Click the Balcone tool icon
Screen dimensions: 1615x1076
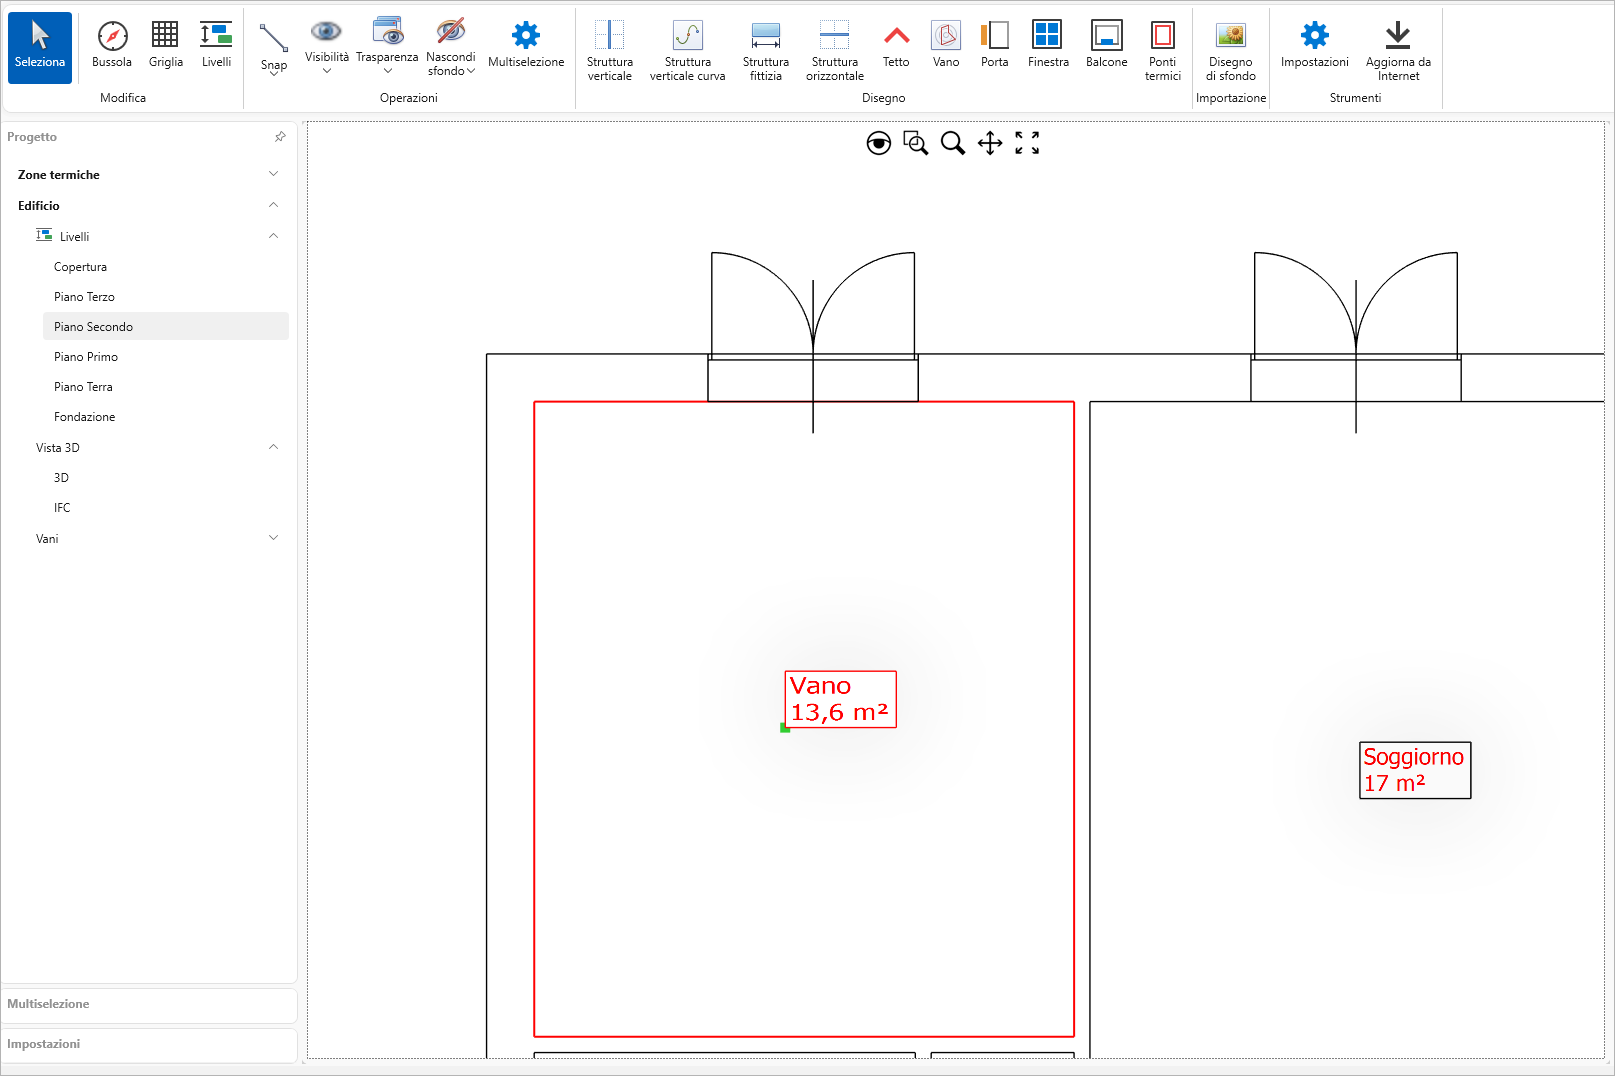1106,46
